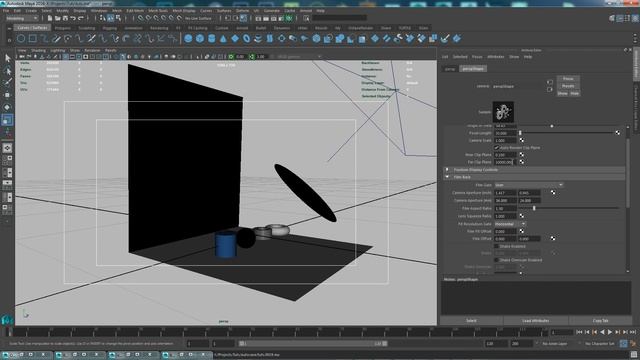Screen dimensions: 640x360
Task: Open animation preferences icon at bottom right
Action: tap(633, 344)
